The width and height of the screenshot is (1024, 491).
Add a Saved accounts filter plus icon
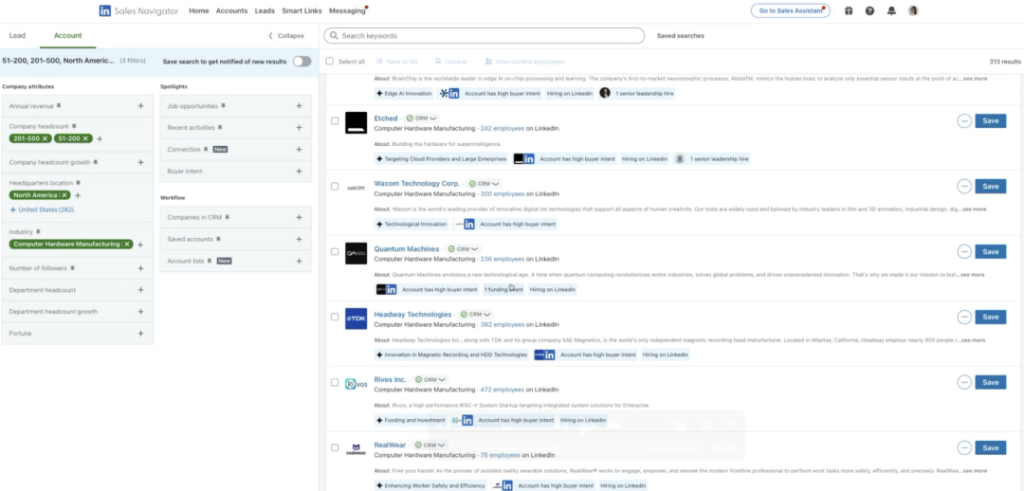[x=298, y=240]
